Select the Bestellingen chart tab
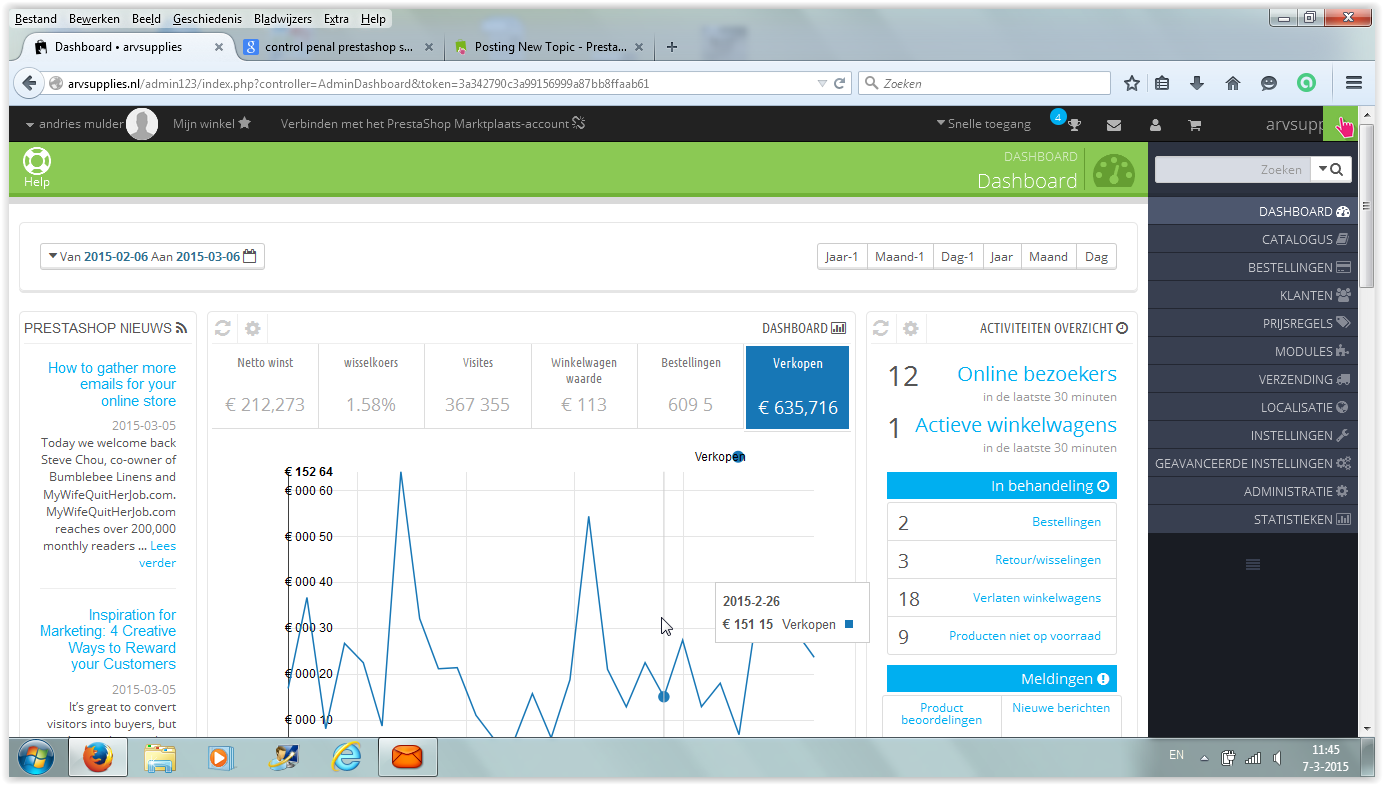Screen dimensions: 1383x785 (691, 386)
